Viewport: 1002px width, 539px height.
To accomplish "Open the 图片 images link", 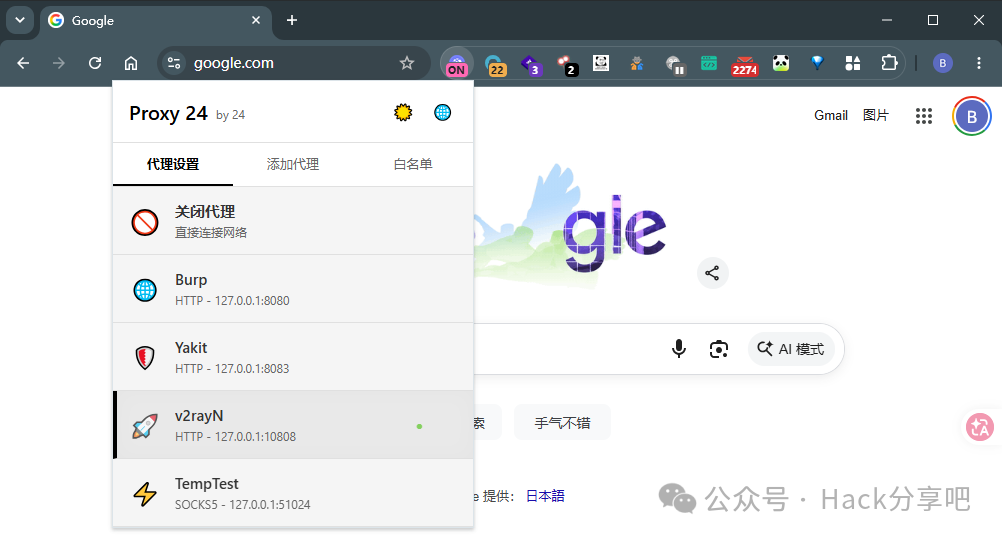I will pos(875,116).
